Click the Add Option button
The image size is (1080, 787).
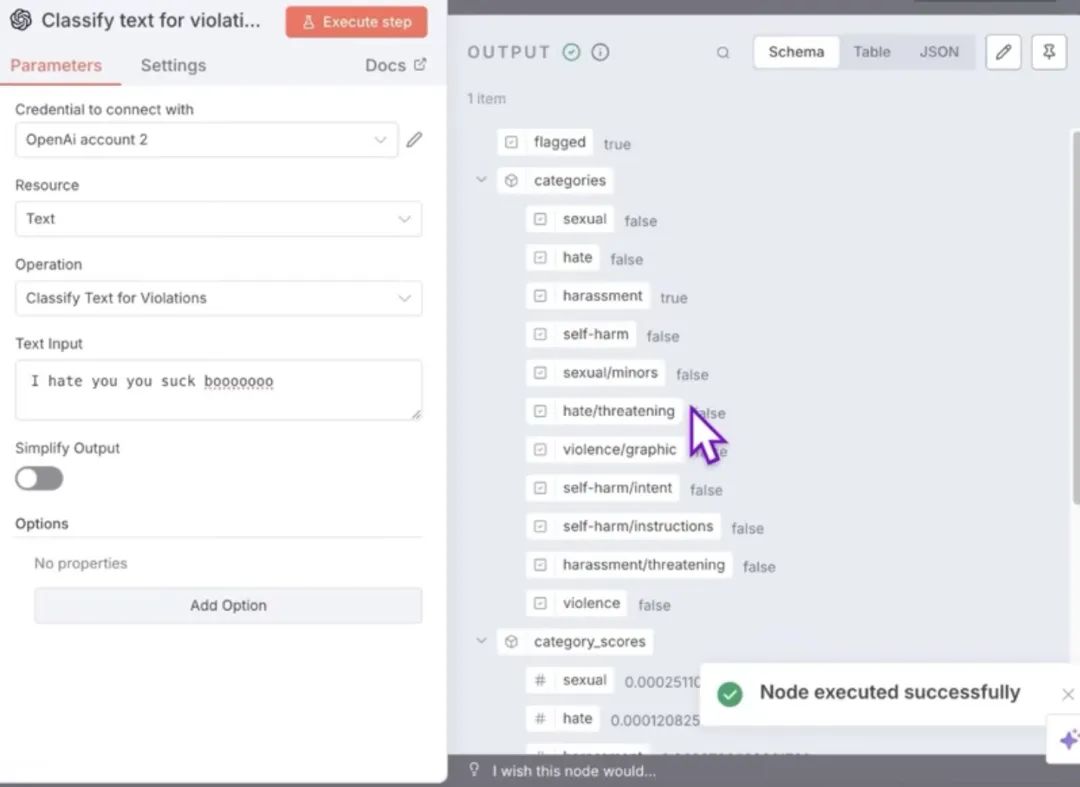tap(228, 605)
